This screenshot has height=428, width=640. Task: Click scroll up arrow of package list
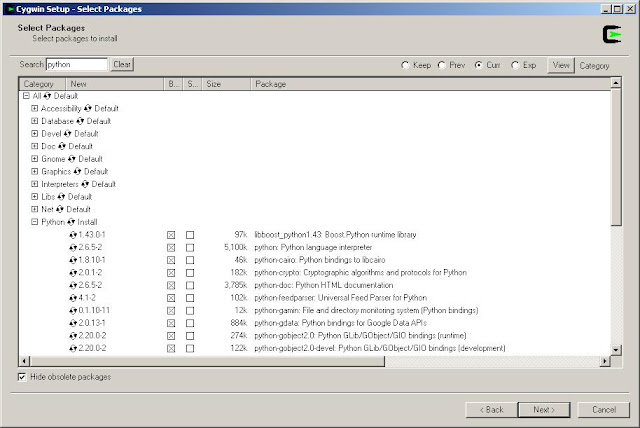click(616, 83)
